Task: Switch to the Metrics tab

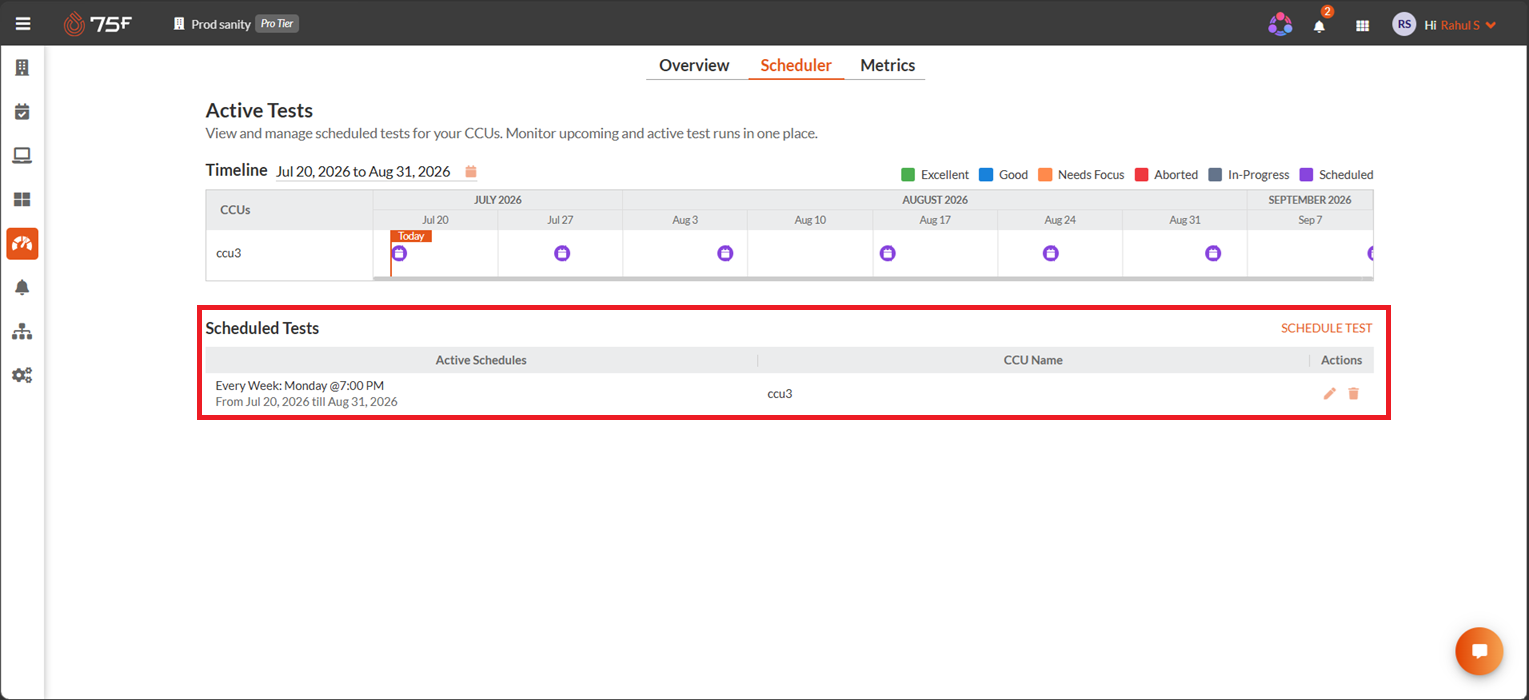Action: (888, 65)
